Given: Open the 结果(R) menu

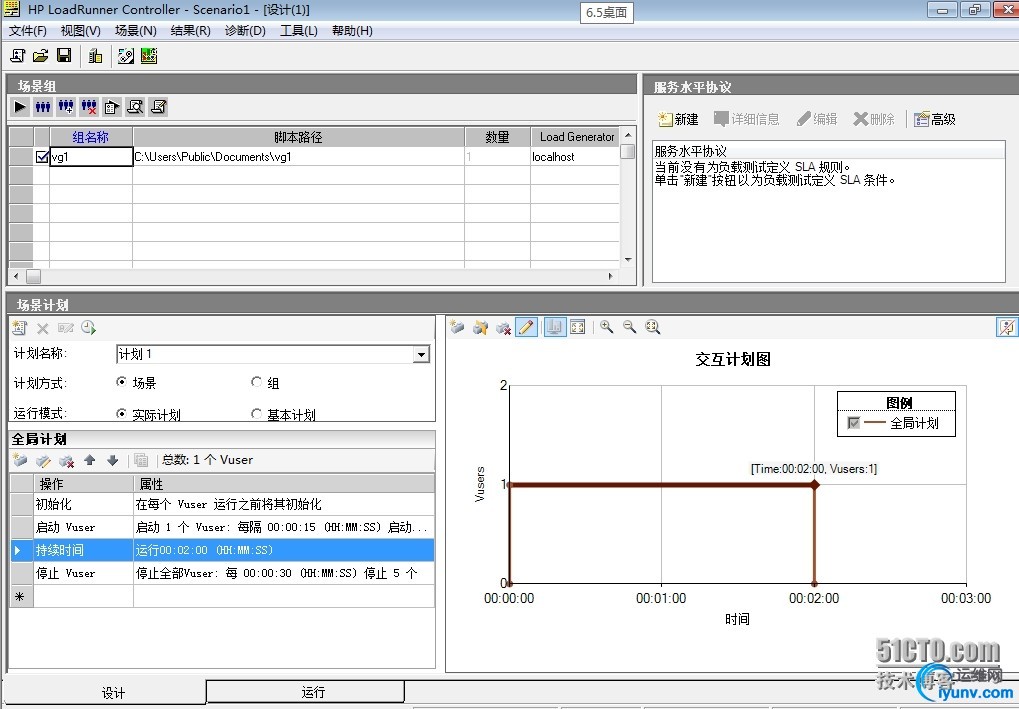Looking at the screenshot, I should click(x=190, y=31).
